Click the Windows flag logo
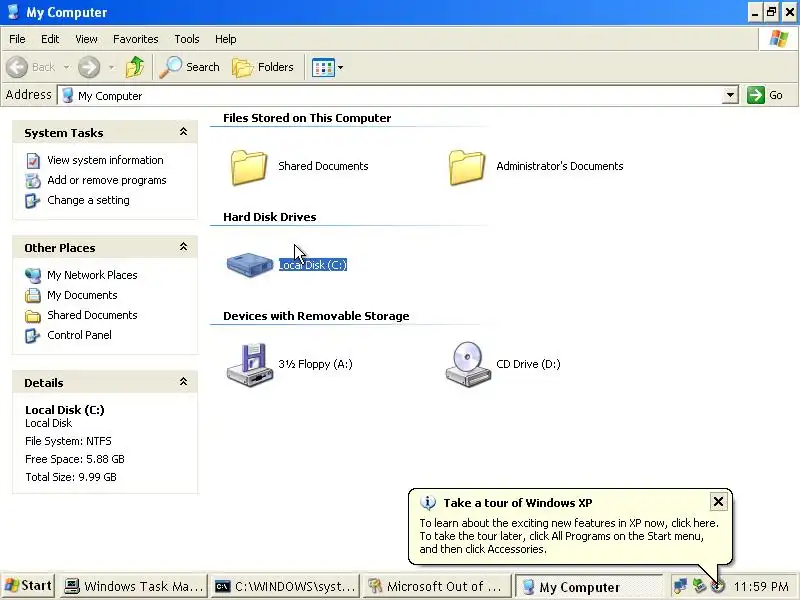The image size is (800, 600). (x=779, y=38)
